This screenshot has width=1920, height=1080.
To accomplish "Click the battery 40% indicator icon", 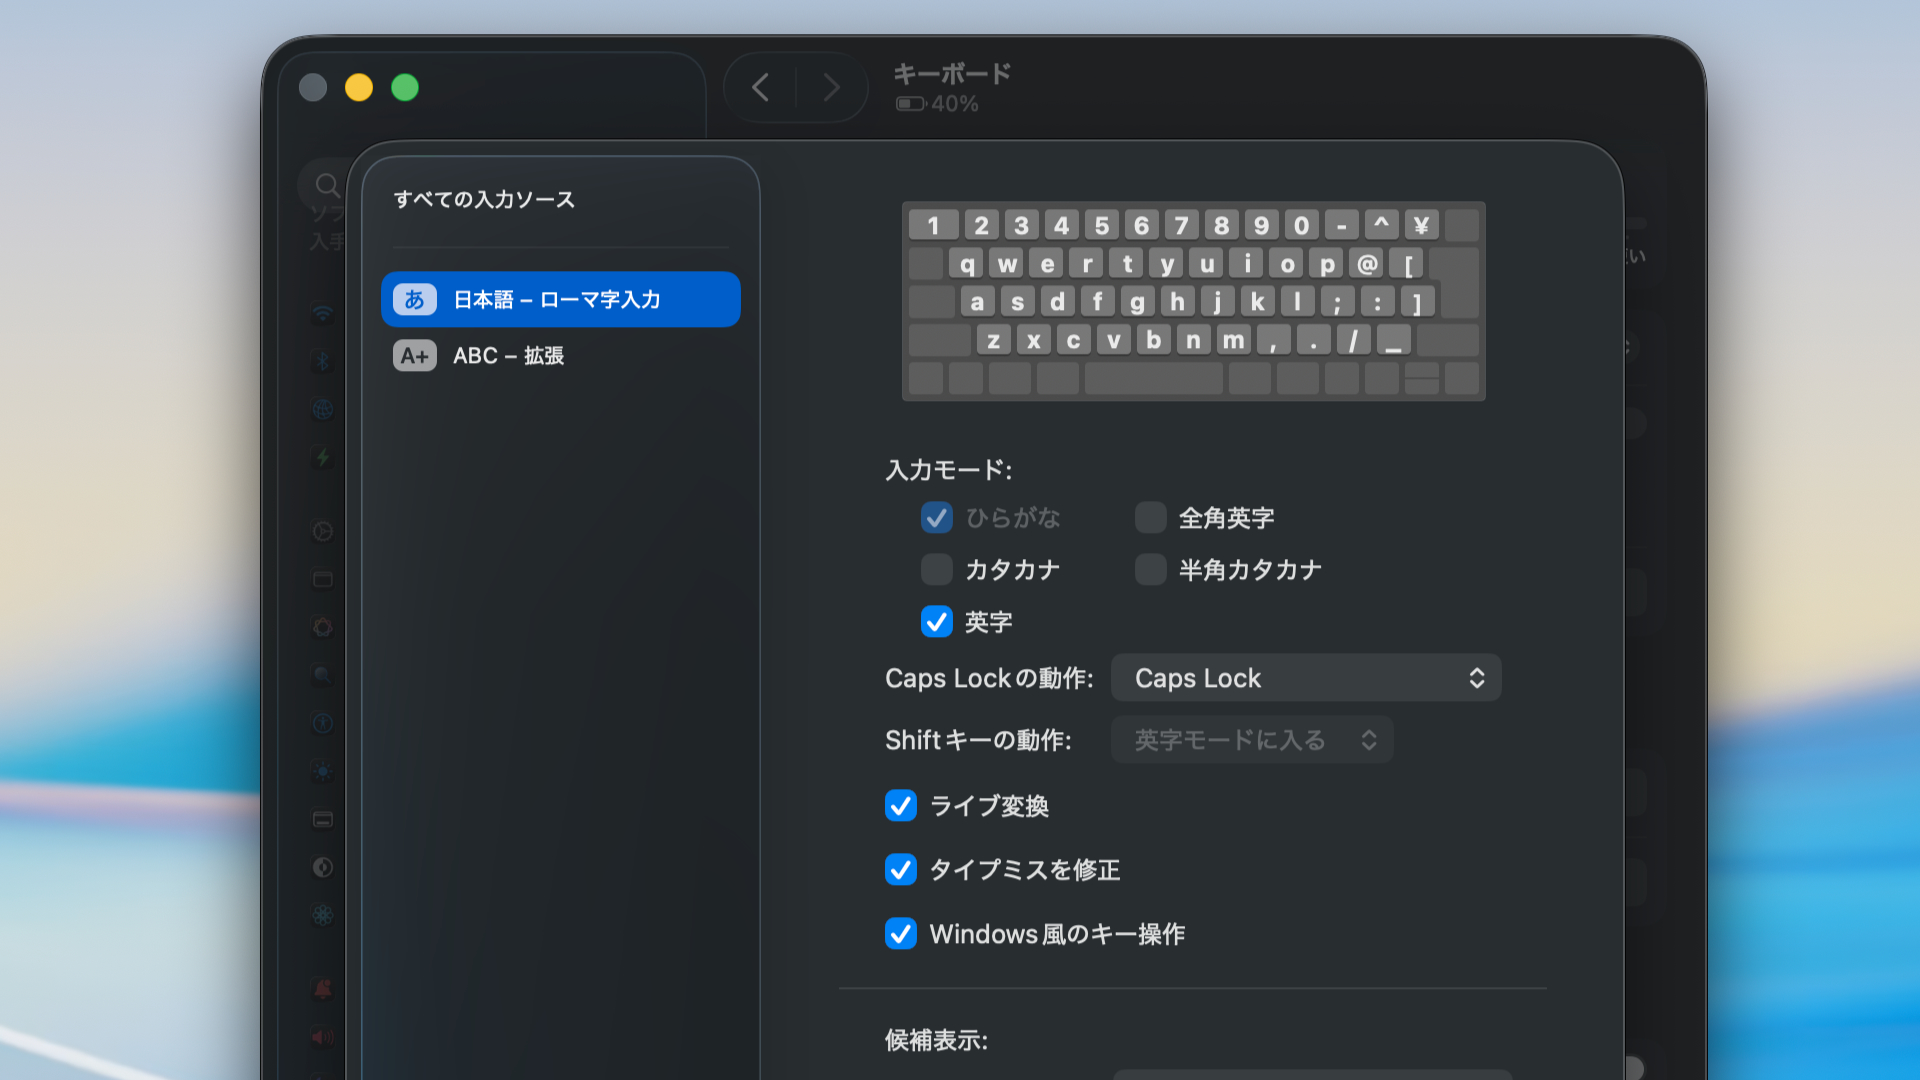I will click(910, 104).
